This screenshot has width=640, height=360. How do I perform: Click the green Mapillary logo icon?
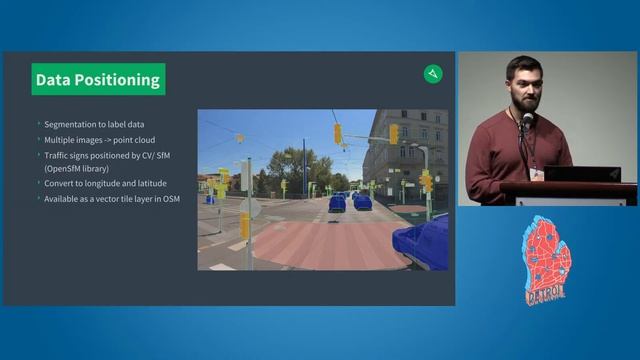433,74
